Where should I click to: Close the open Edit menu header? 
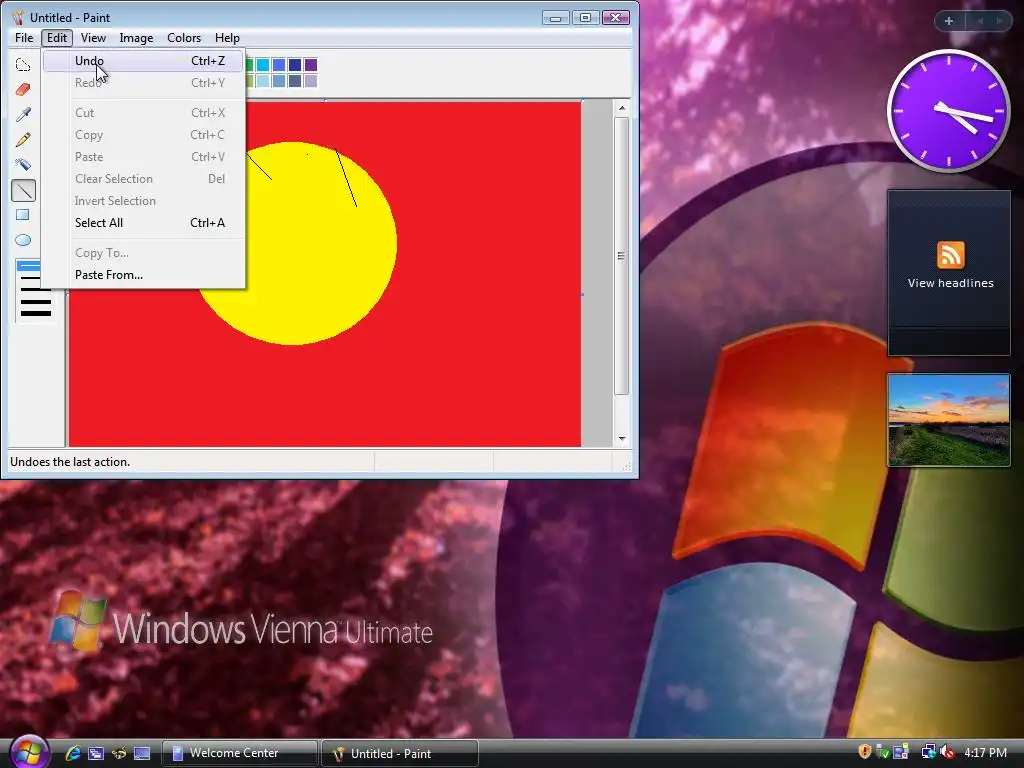(x=57, y=38)
